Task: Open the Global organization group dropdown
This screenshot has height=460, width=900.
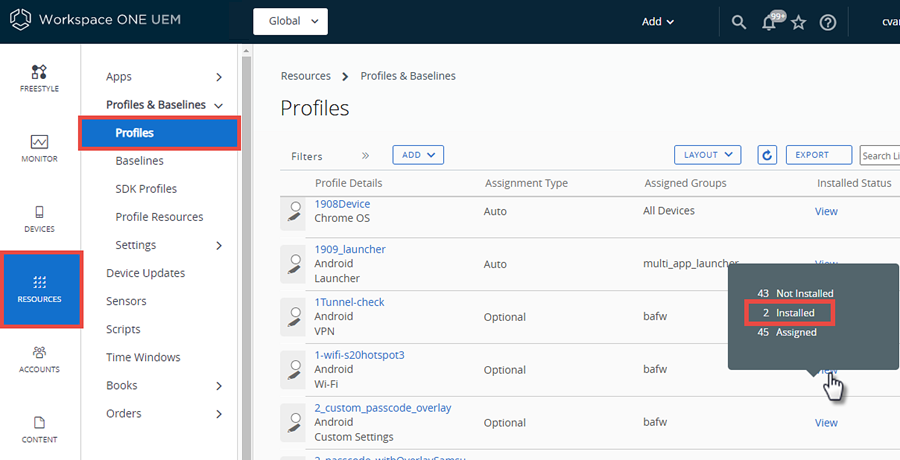Action: tap(290, 21)
